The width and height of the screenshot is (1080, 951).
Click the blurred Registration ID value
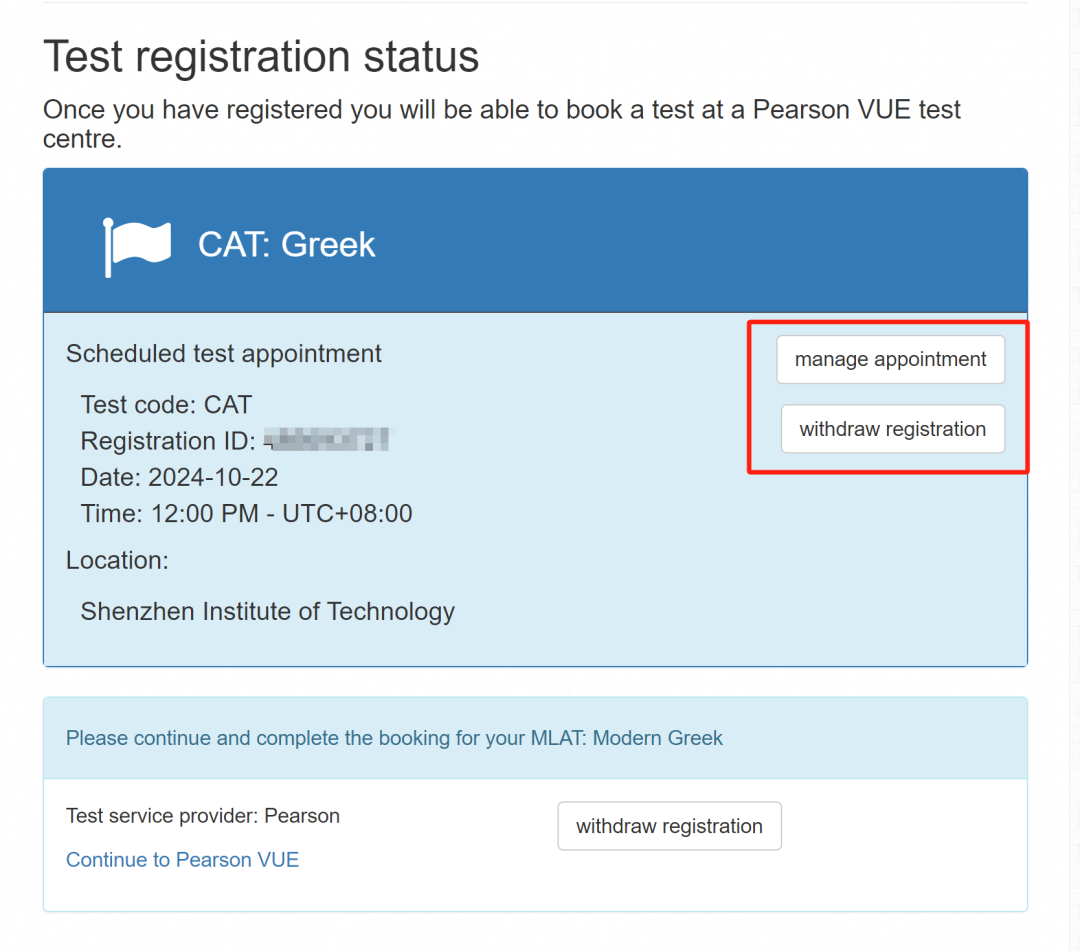[x=329, y=441]
